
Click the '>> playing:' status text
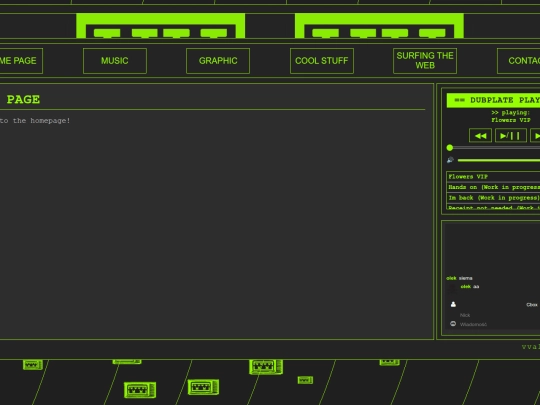point(510,113)
